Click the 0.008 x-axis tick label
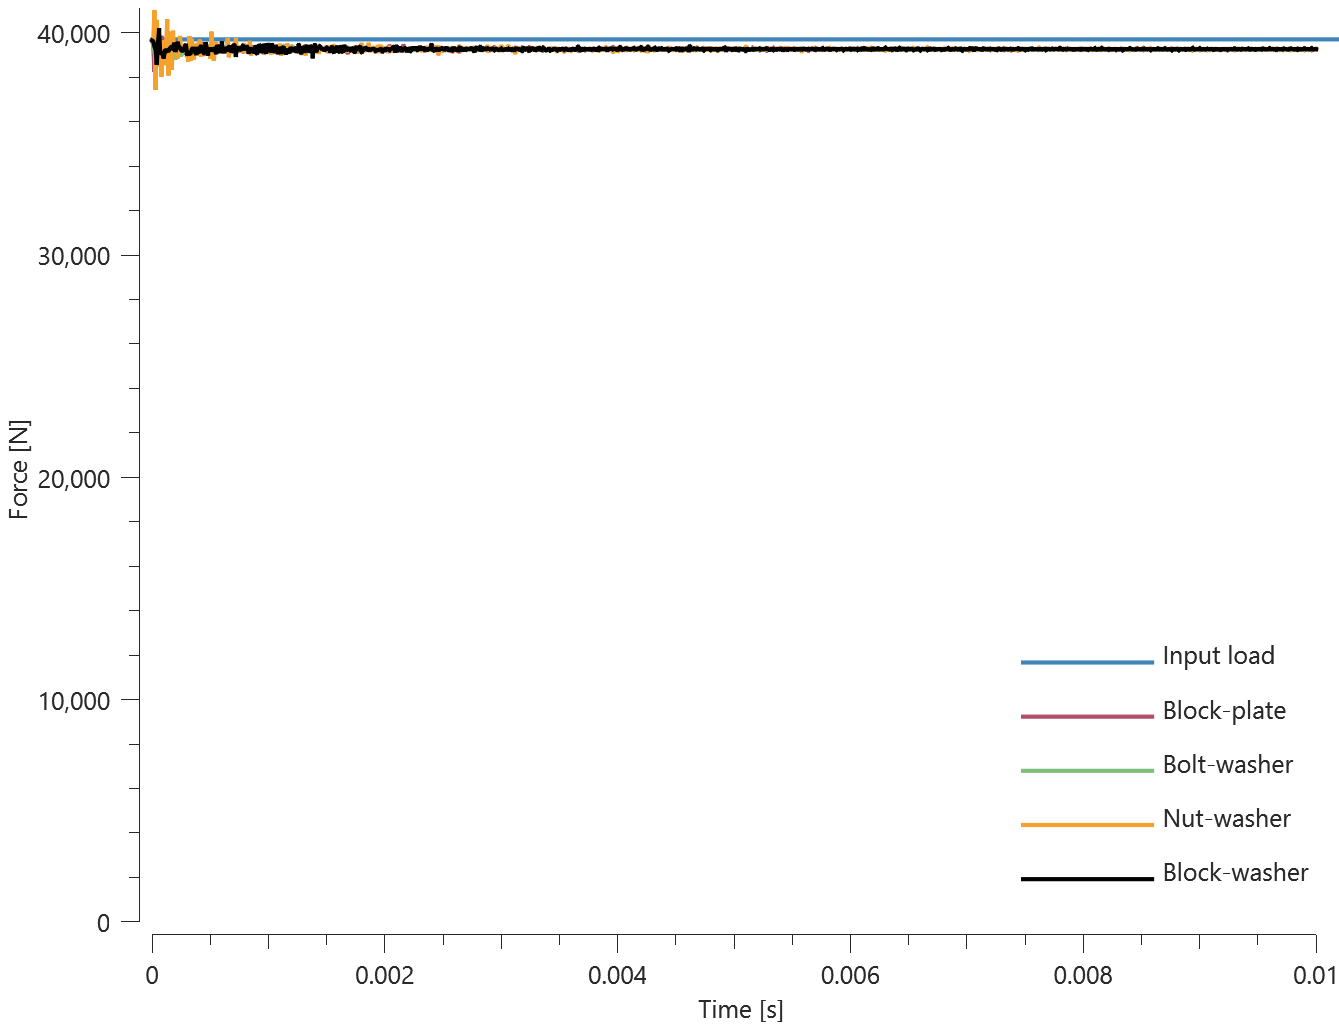Screen dimensions: 1339x1024 pyautogui.click(x=1083, y=975)
